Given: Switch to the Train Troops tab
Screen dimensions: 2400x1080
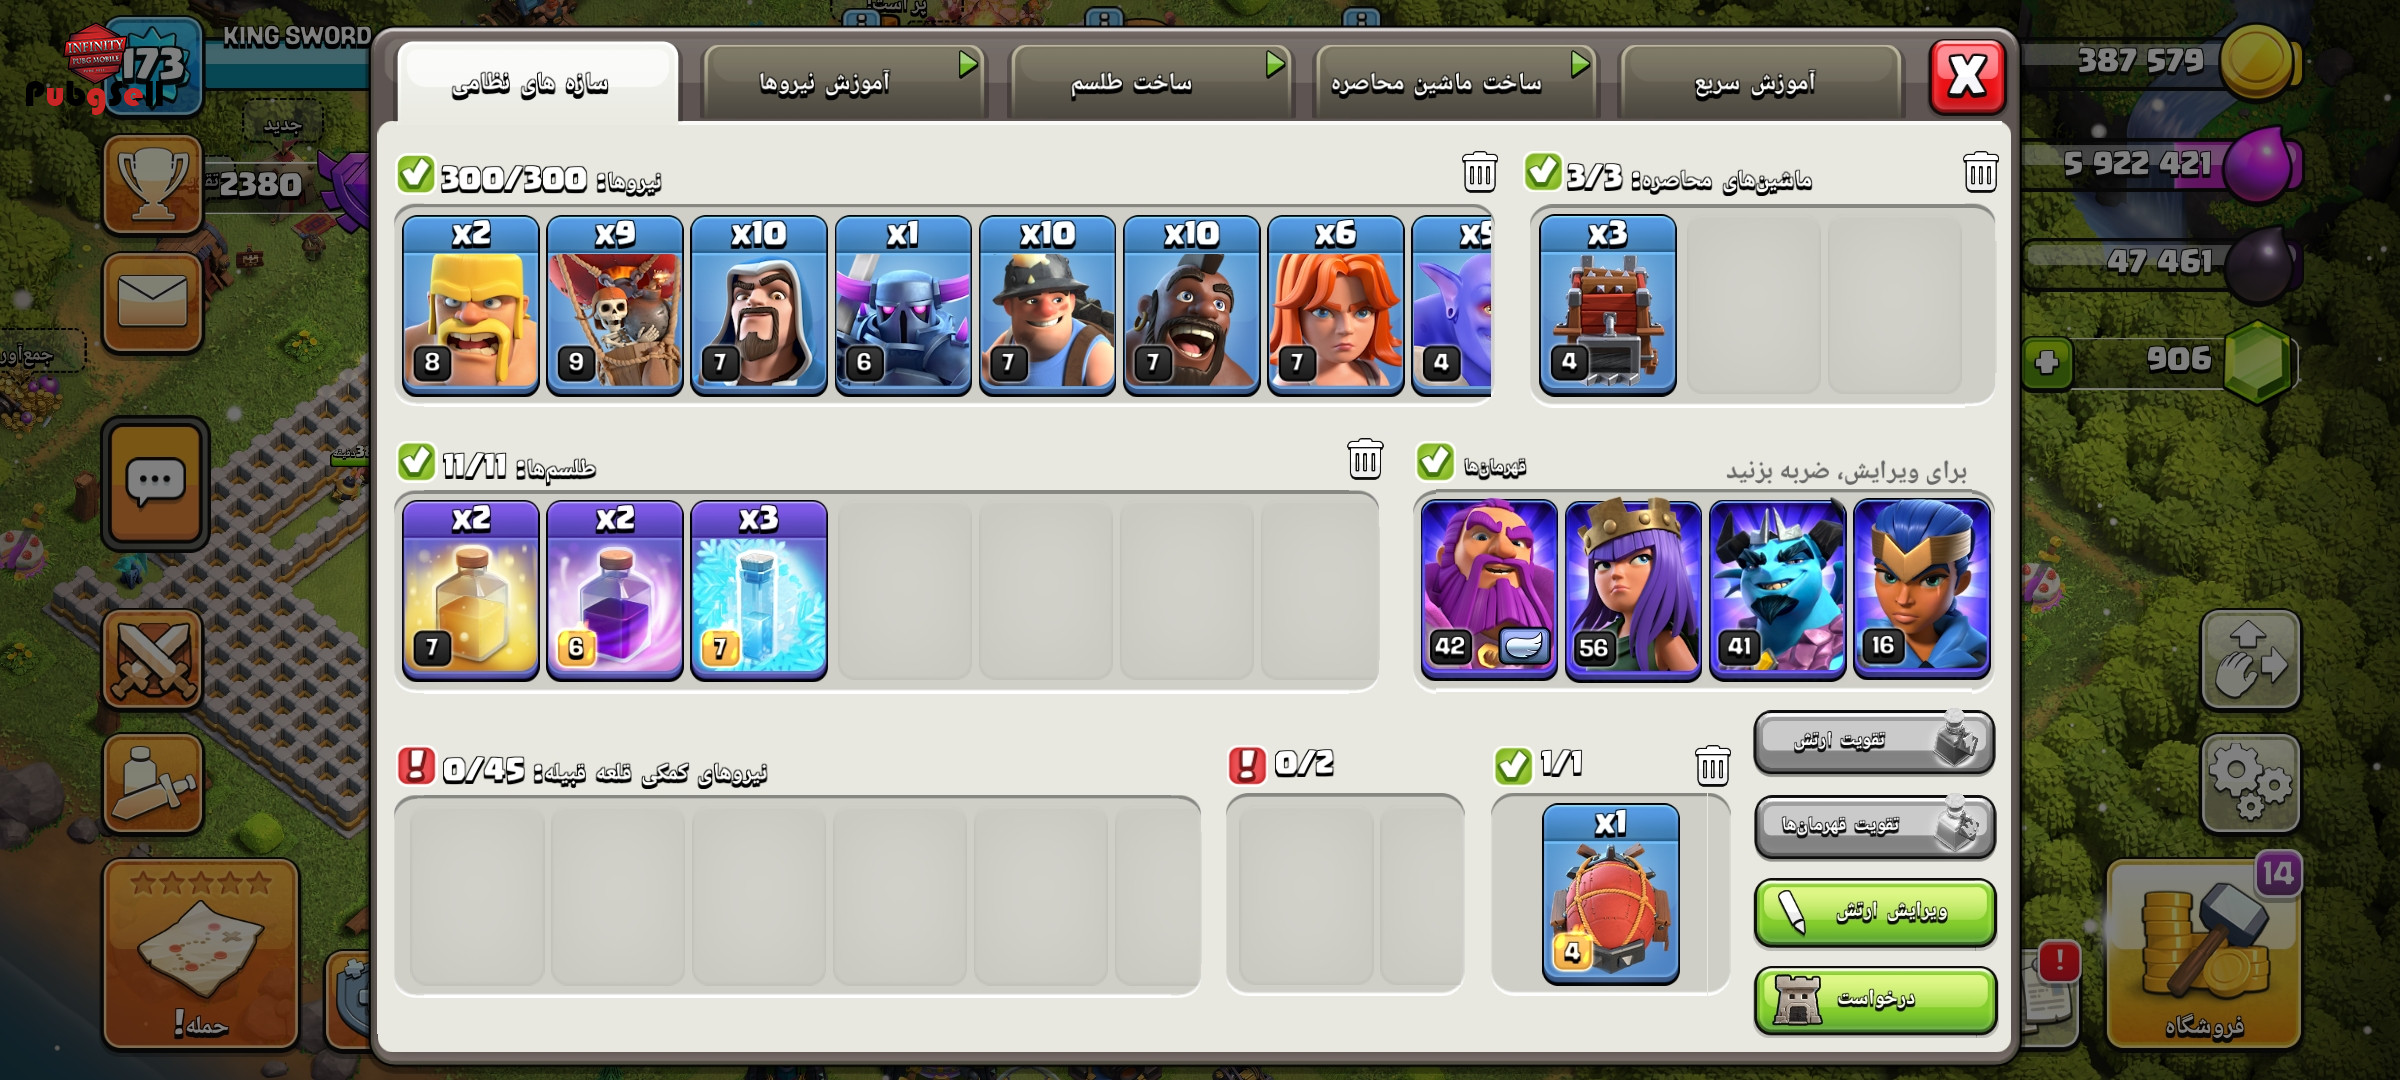Looking at the screenshot, I should 845,82.
